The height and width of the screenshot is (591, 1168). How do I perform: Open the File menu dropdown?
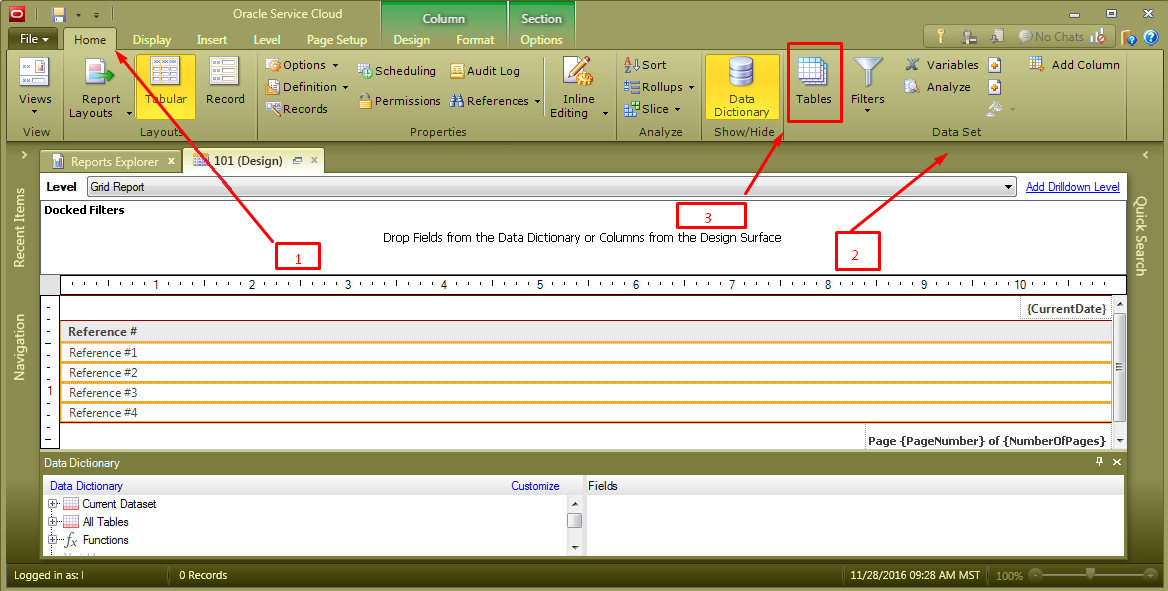pos(34,39)
